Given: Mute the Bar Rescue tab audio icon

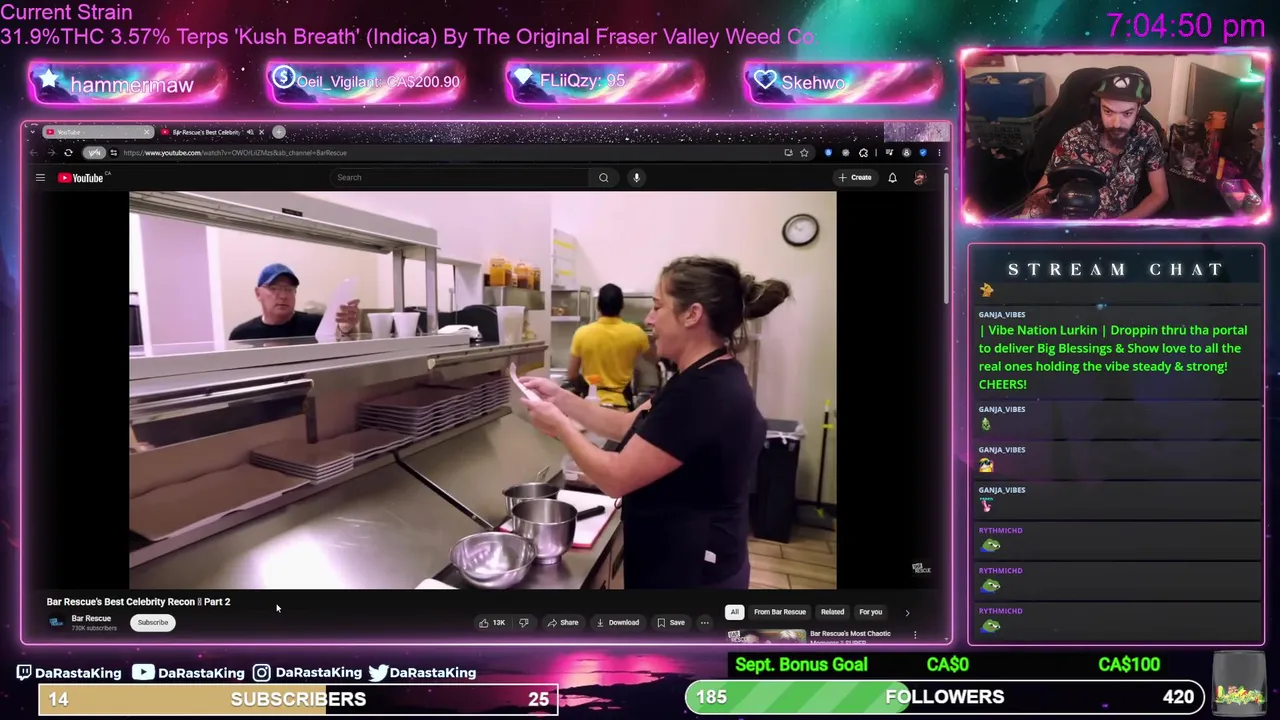Looking at the screenshot, I should pos(250,132).
